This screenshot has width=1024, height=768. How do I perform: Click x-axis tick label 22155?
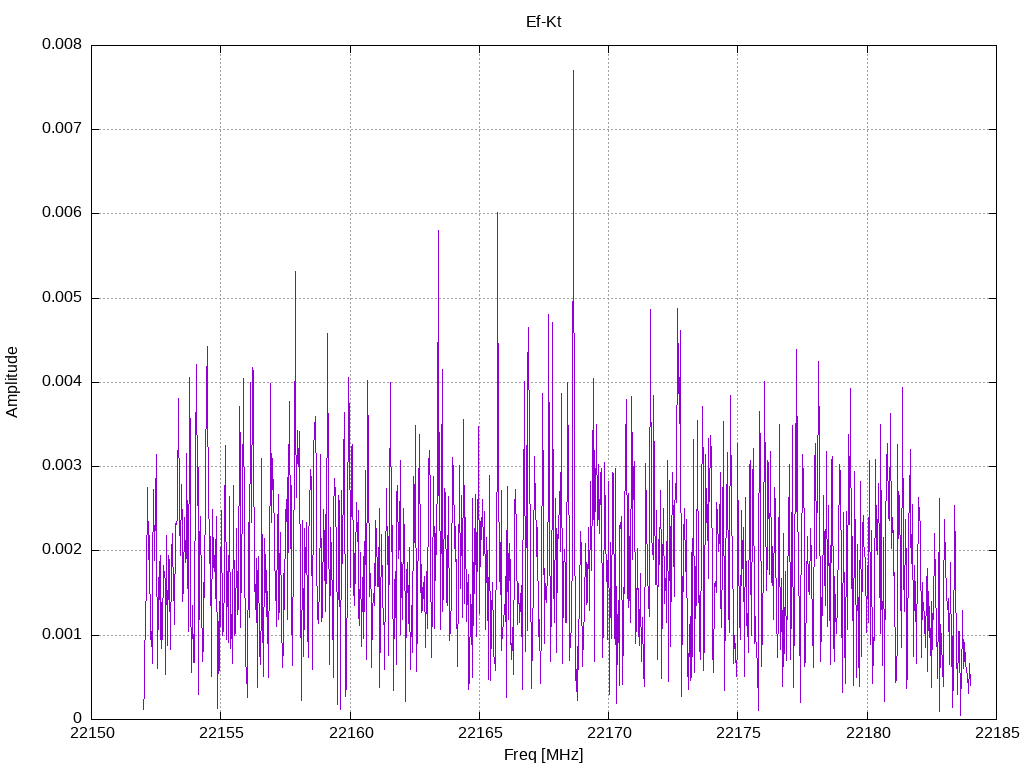(x=221, y=733)
